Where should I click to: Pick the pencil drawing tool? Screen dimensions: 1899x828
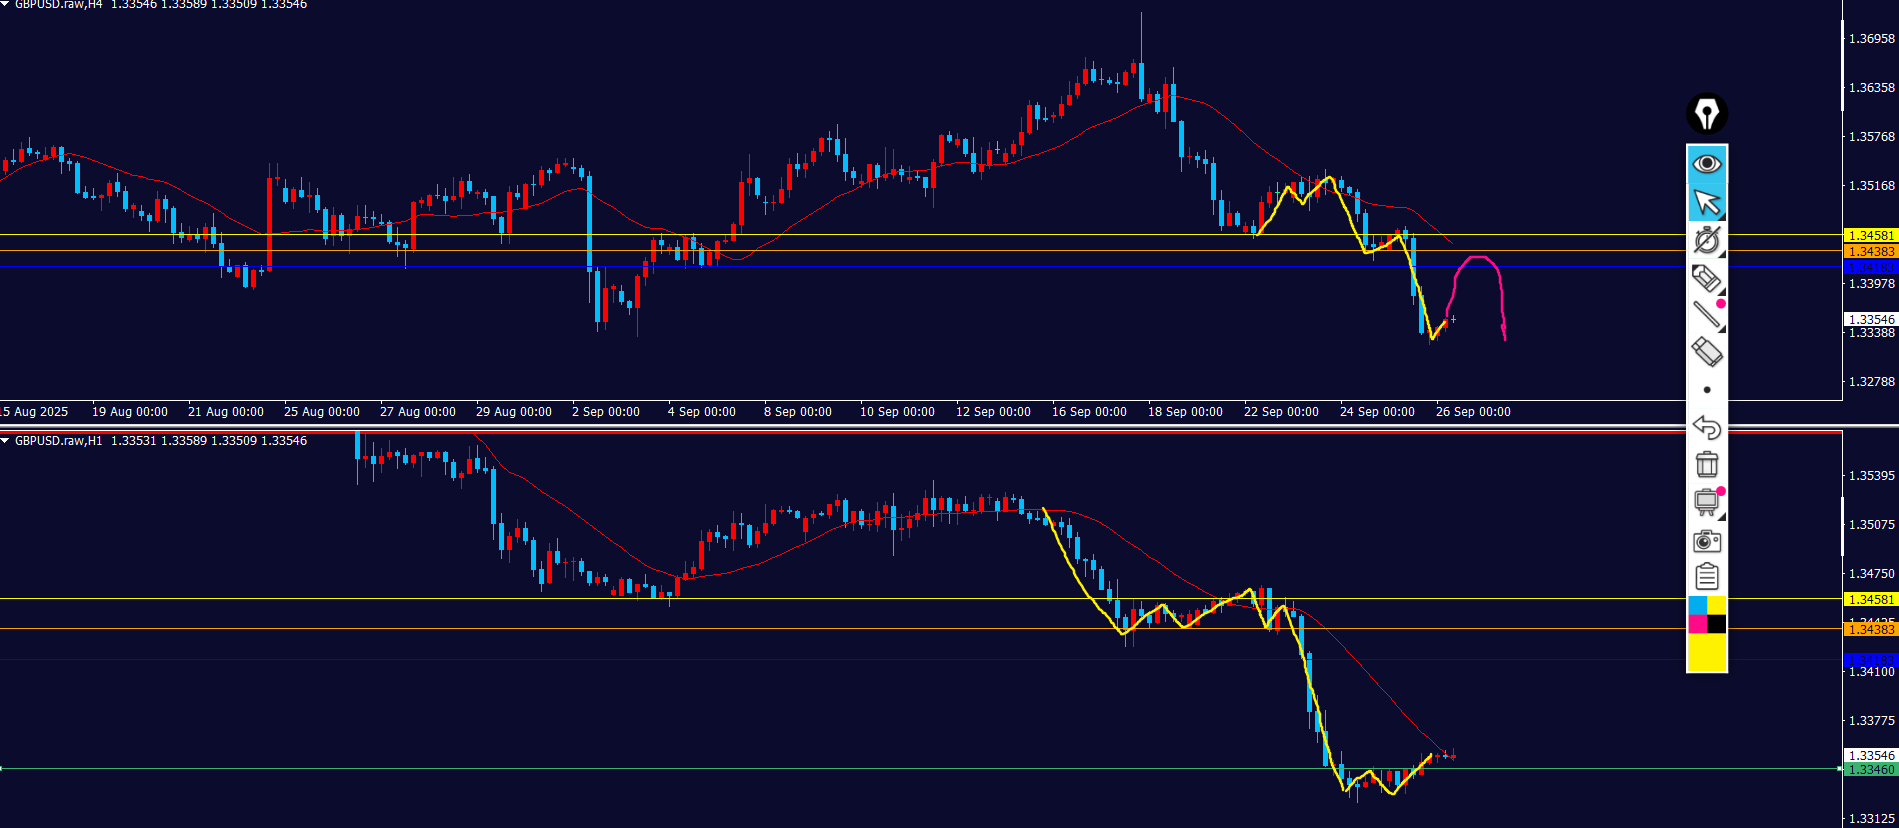pyautogui.click(x=1706, y=278)
